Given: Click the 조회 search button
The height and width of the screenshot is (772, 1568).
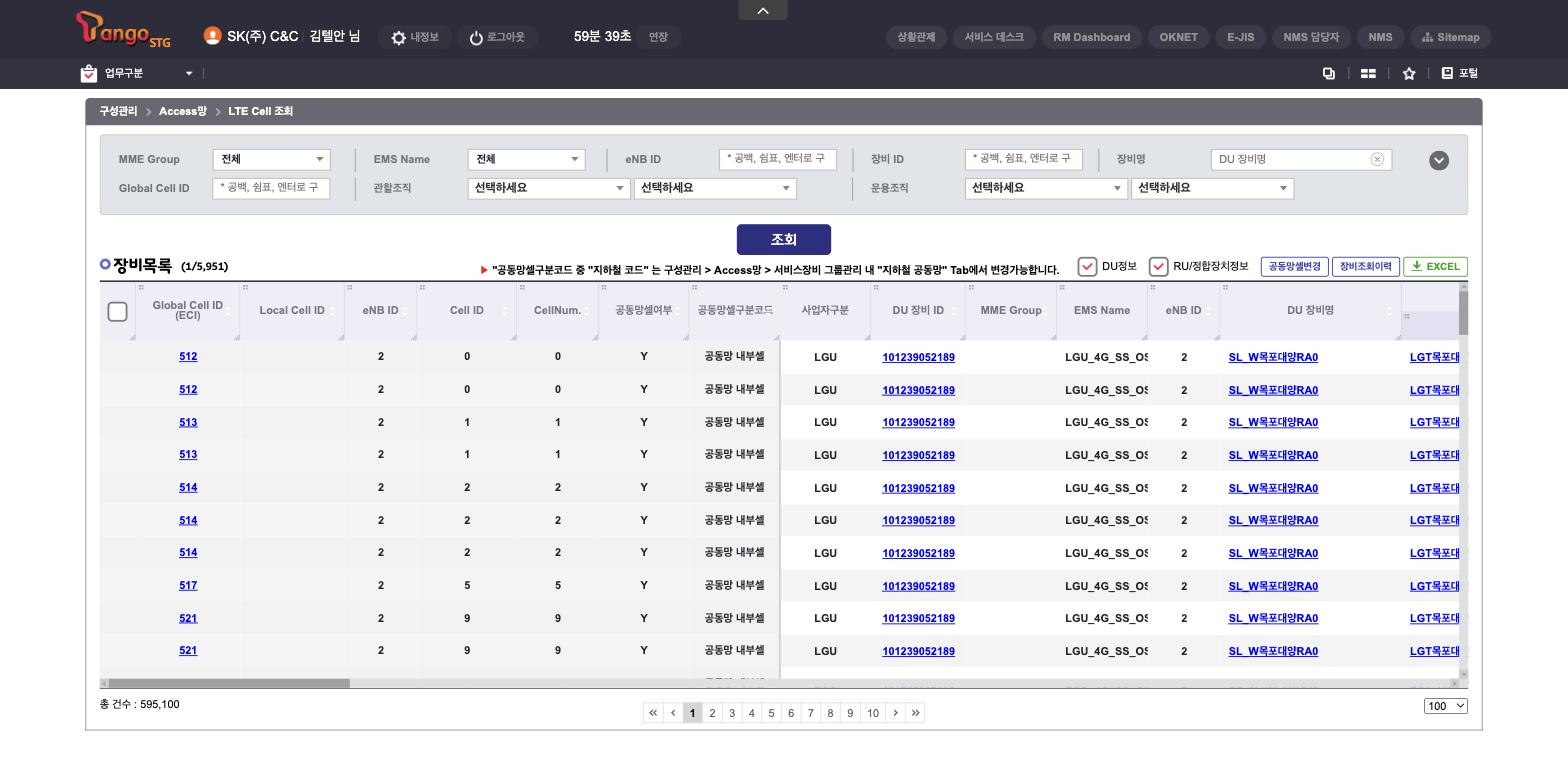Looking at the screenshot, I should point(784,240).
